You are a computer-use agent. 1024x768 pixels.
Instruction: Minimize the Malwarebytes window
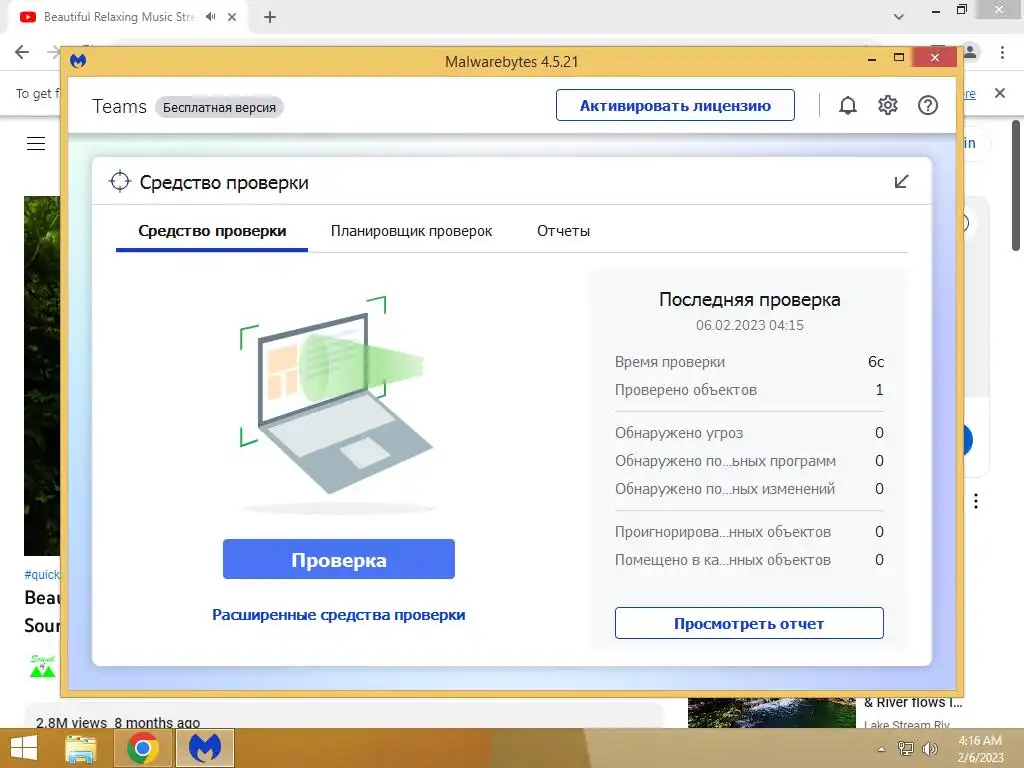click(871, 58)
